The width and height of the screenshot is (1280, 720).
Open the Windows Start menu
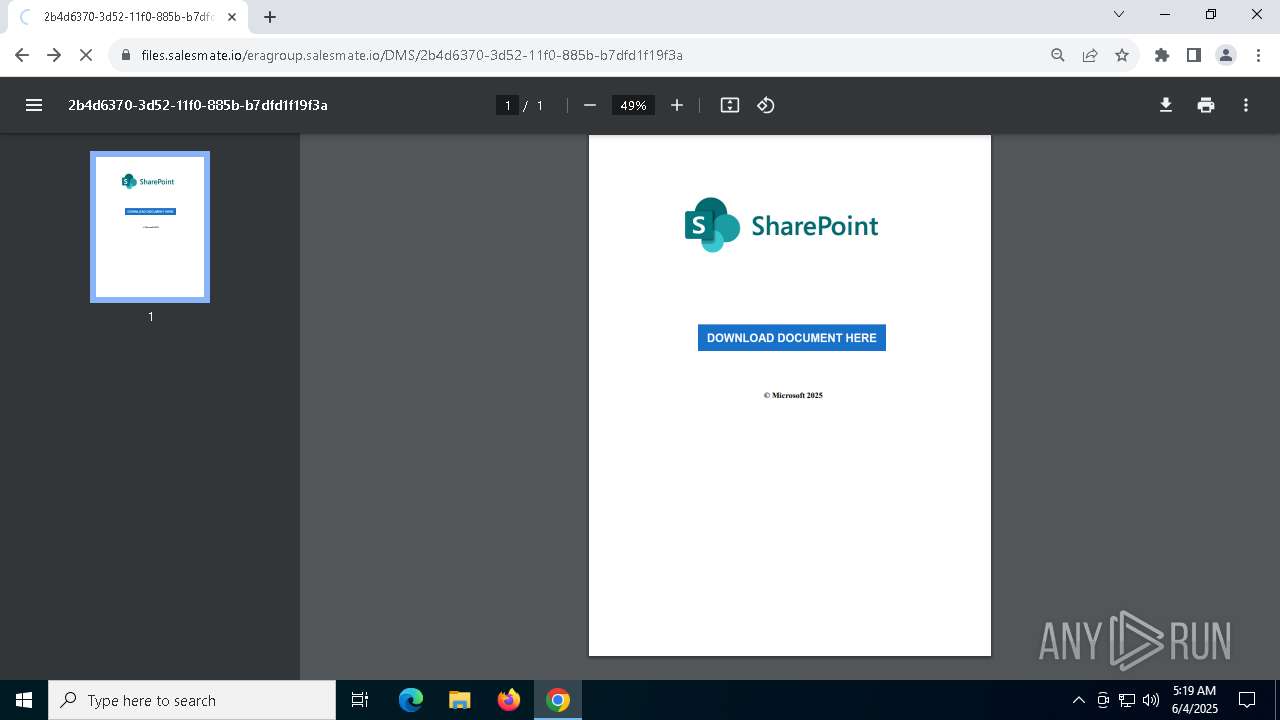coord(24,700)
